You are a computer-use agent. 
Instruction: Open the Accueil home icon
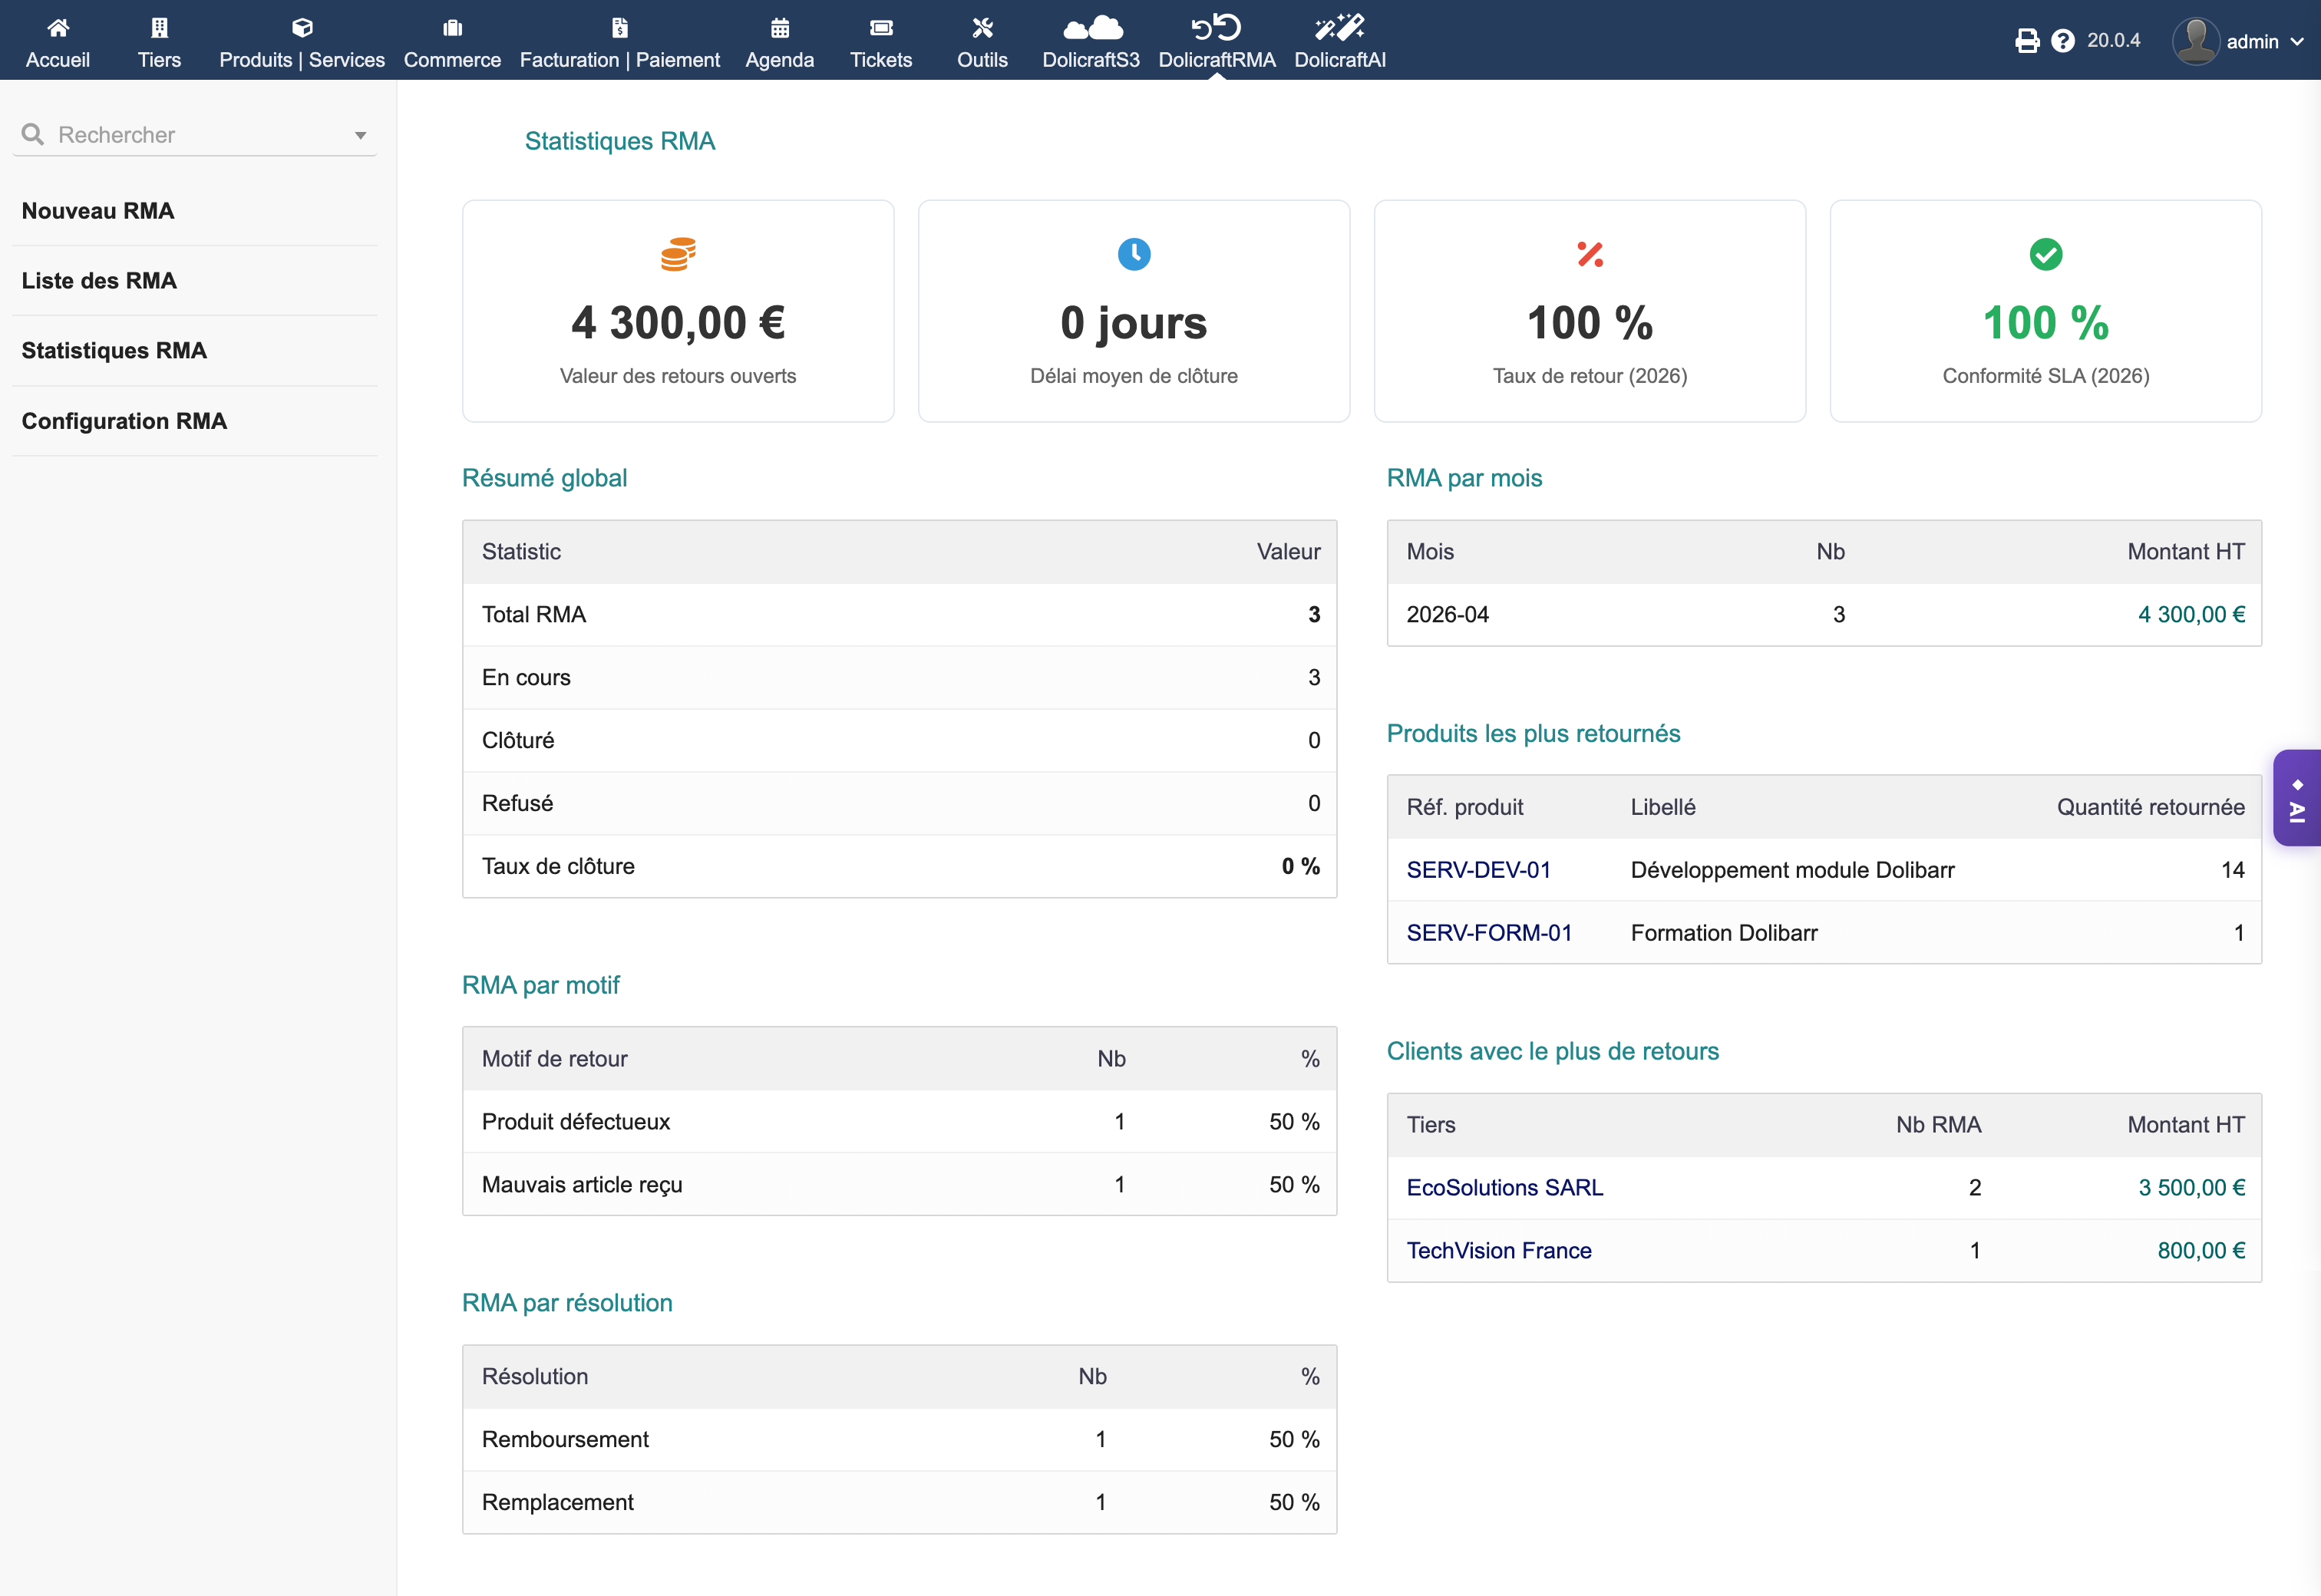[58, 28]
